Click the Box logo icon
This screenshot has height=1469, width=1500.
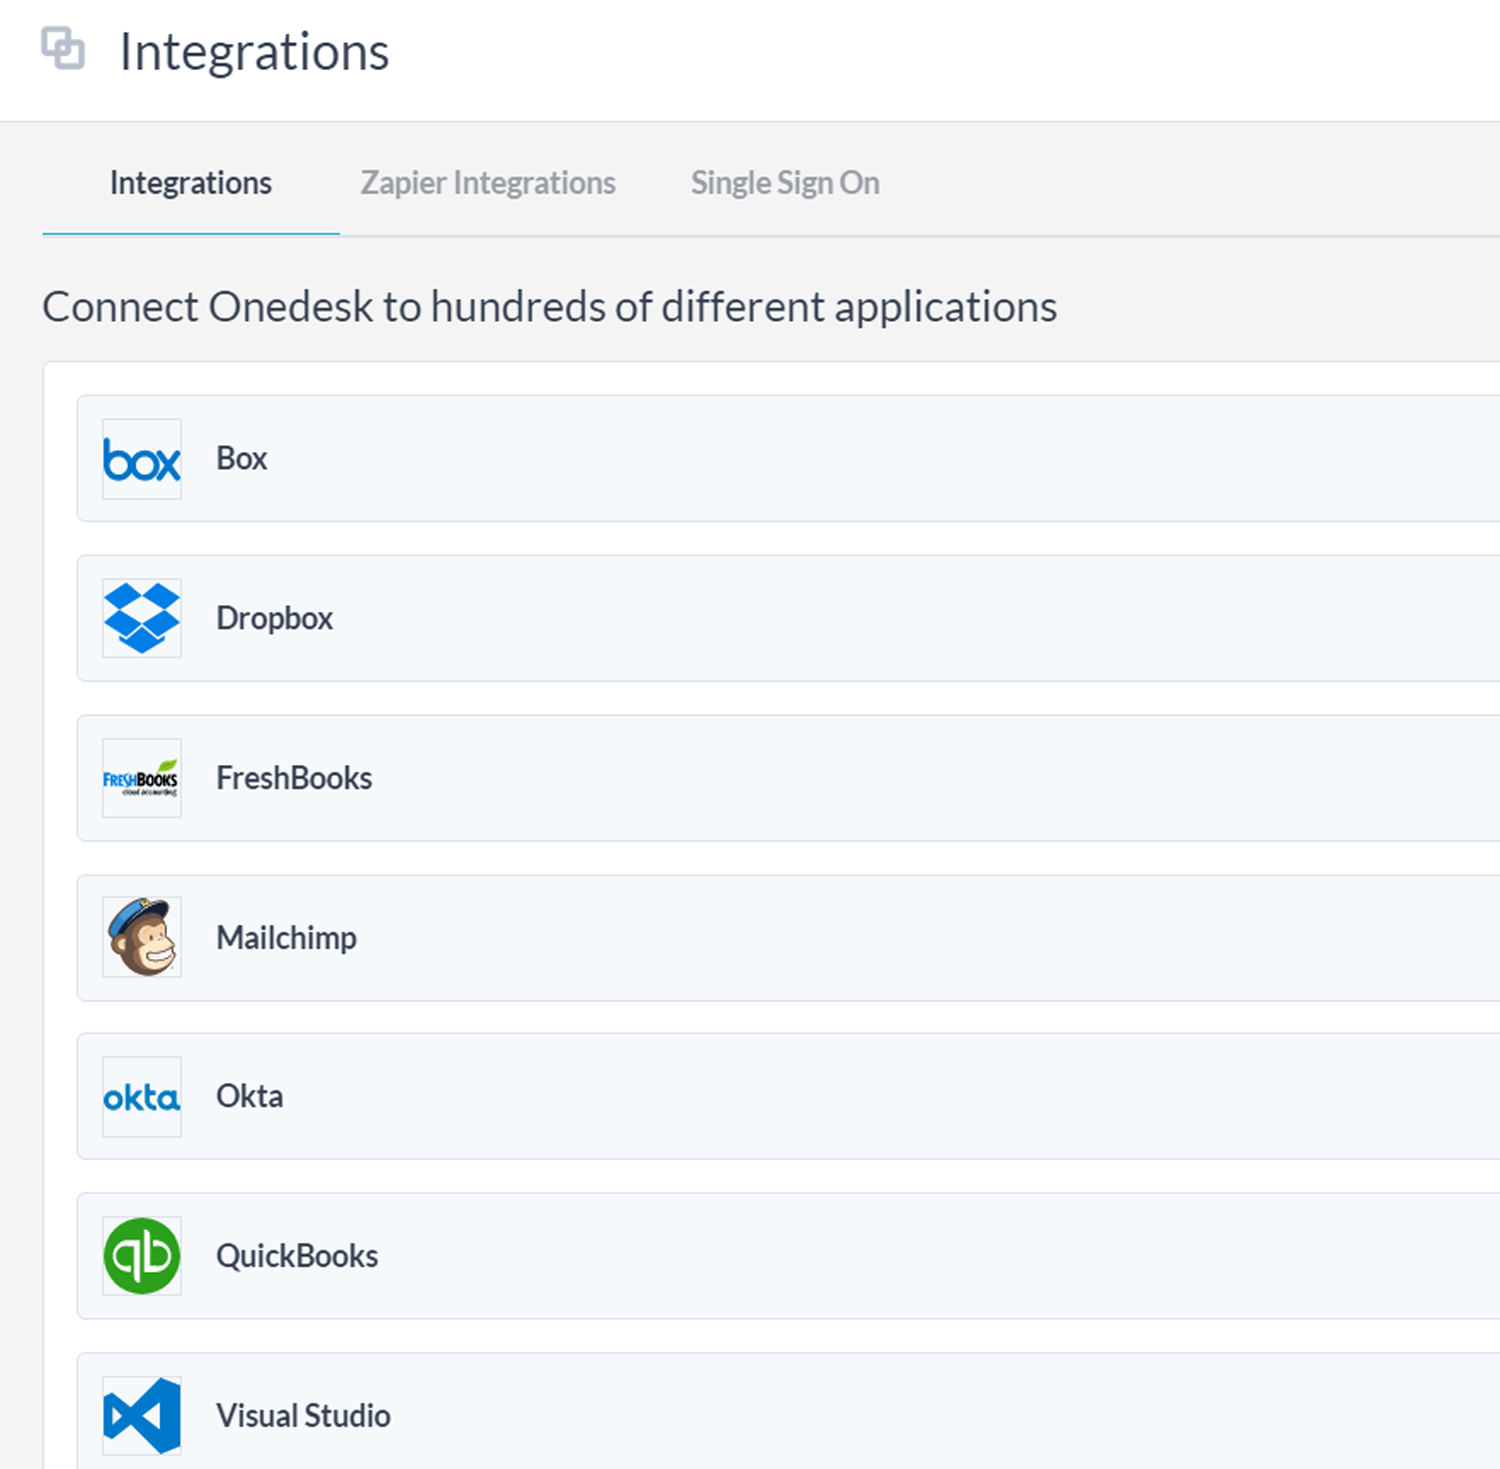coord(142,459)
